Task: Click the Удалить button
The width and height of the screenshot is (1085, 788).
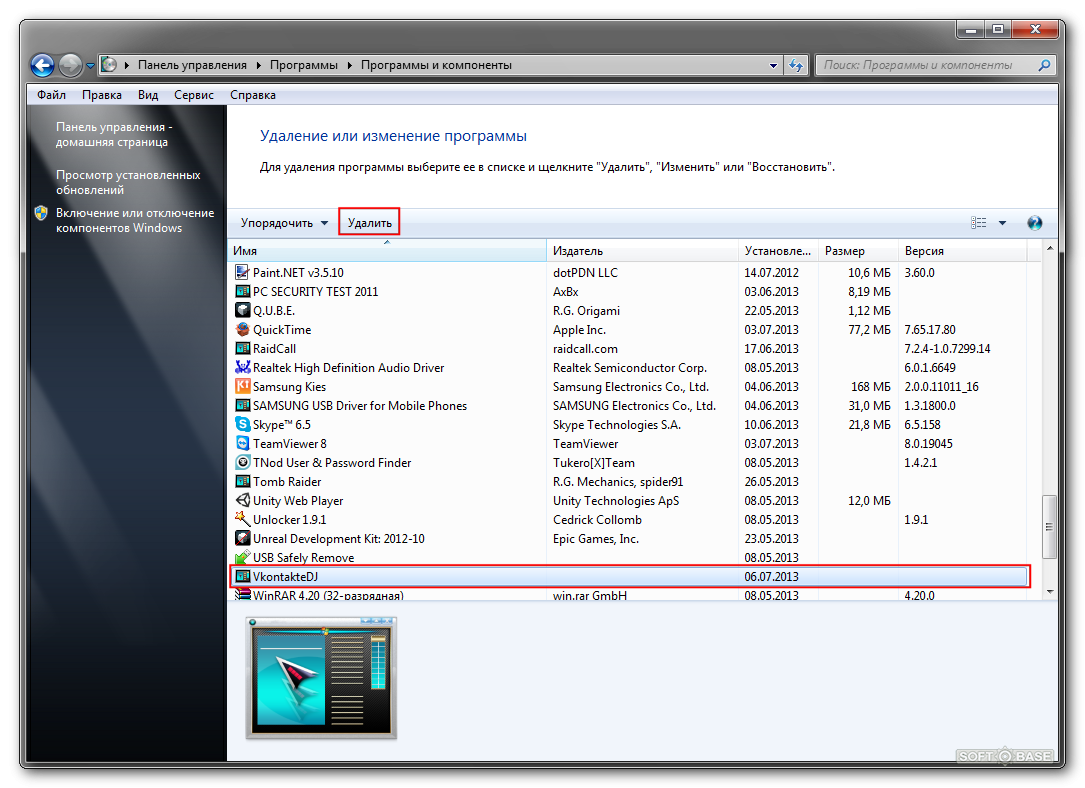Action: [x=370, y=223]
